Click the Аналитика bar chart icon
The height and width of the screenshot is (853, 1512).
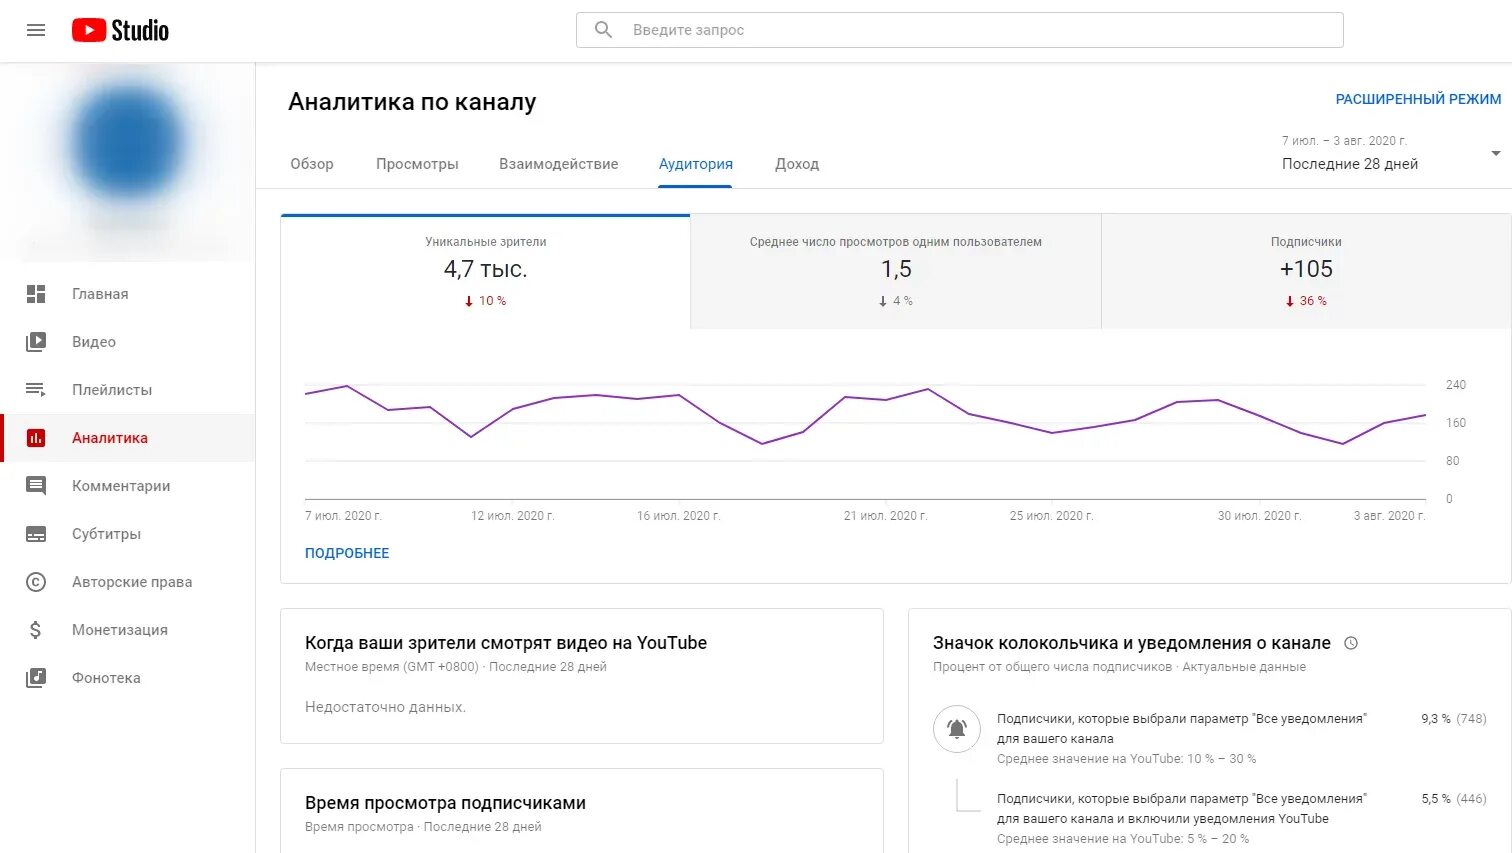[36, 438]
